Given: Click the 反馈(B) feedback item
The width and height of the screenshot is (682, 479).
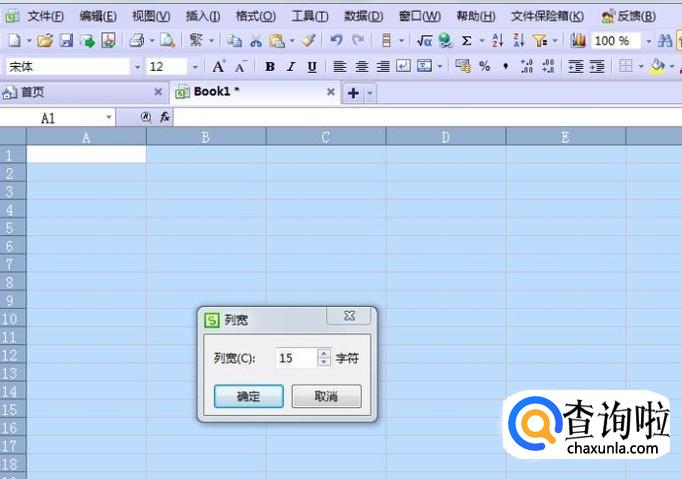Looking at the screenshot, I should pyautogui.click(x=629, y=17).
